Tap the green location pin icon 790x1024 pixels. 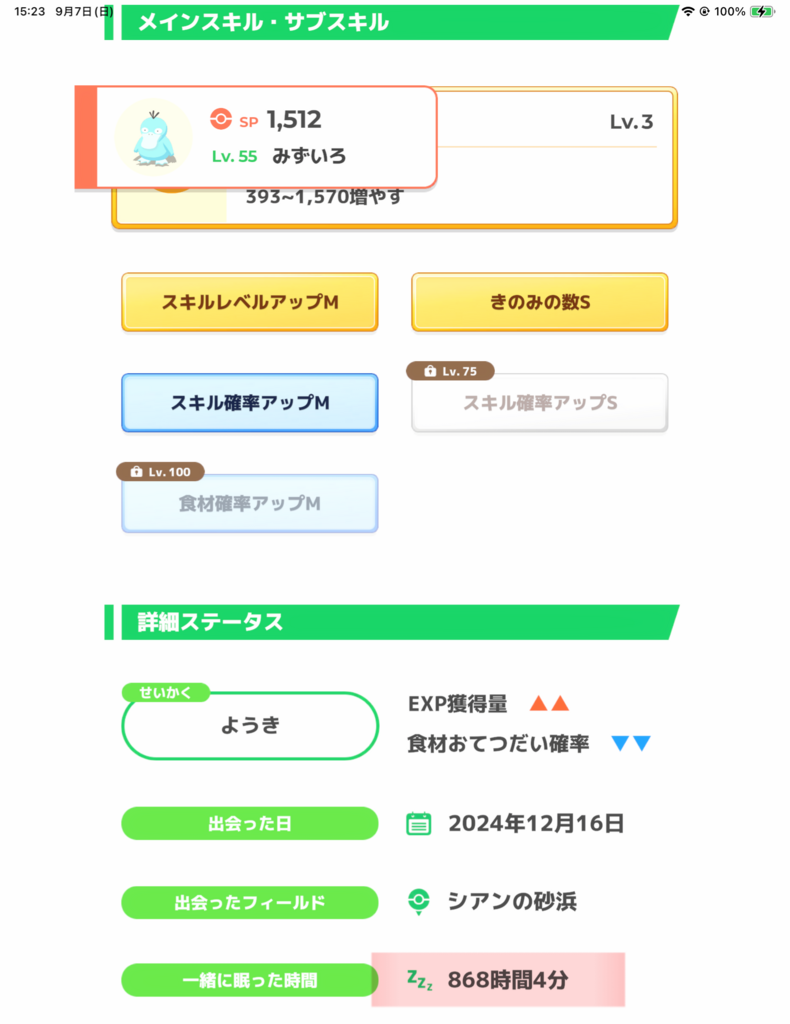pos(419,902)
